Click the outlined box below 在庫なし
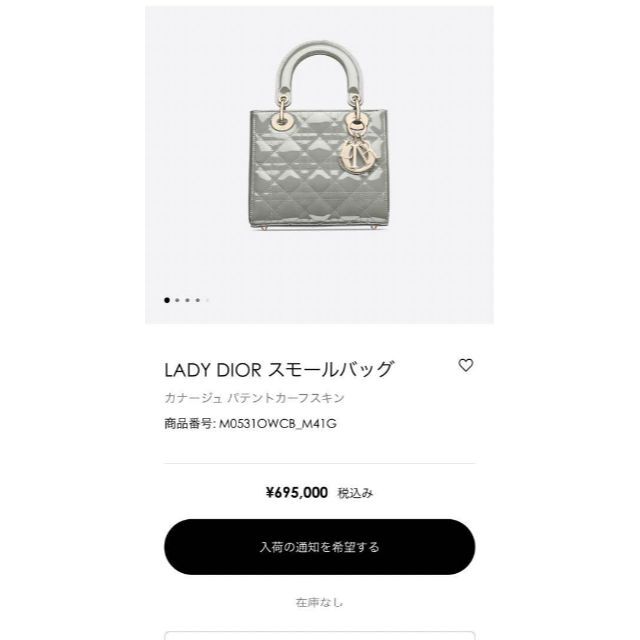 point(320,636)
